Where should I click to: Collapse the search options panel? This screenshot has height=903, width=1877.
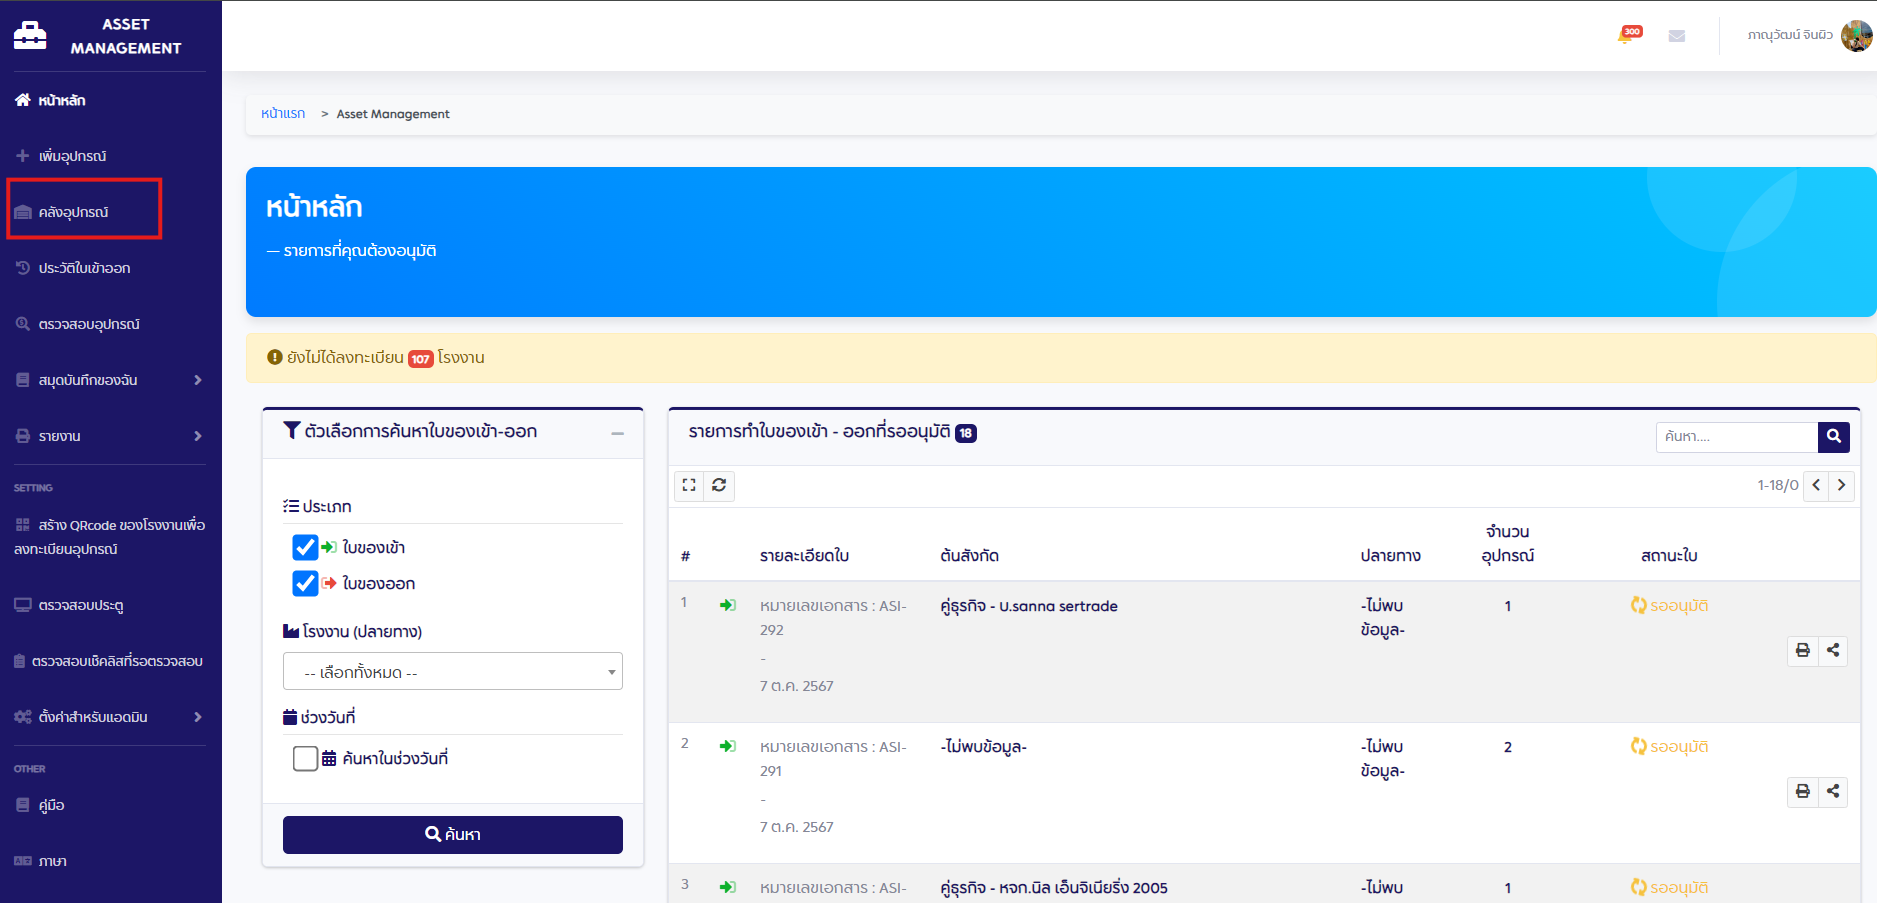617,433
